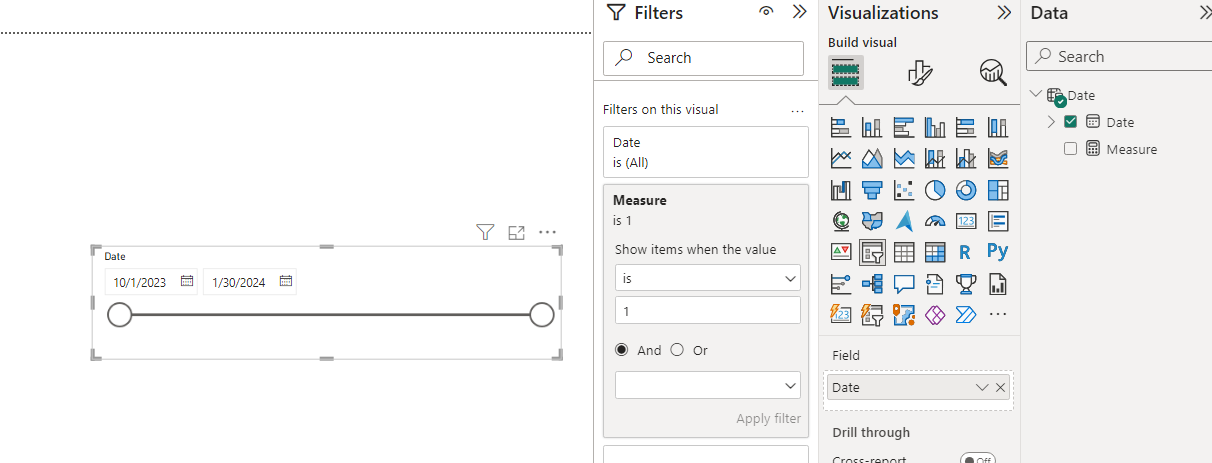
Task: Collapse the Visualizations pane
Action: click(x=1004, y=13)
